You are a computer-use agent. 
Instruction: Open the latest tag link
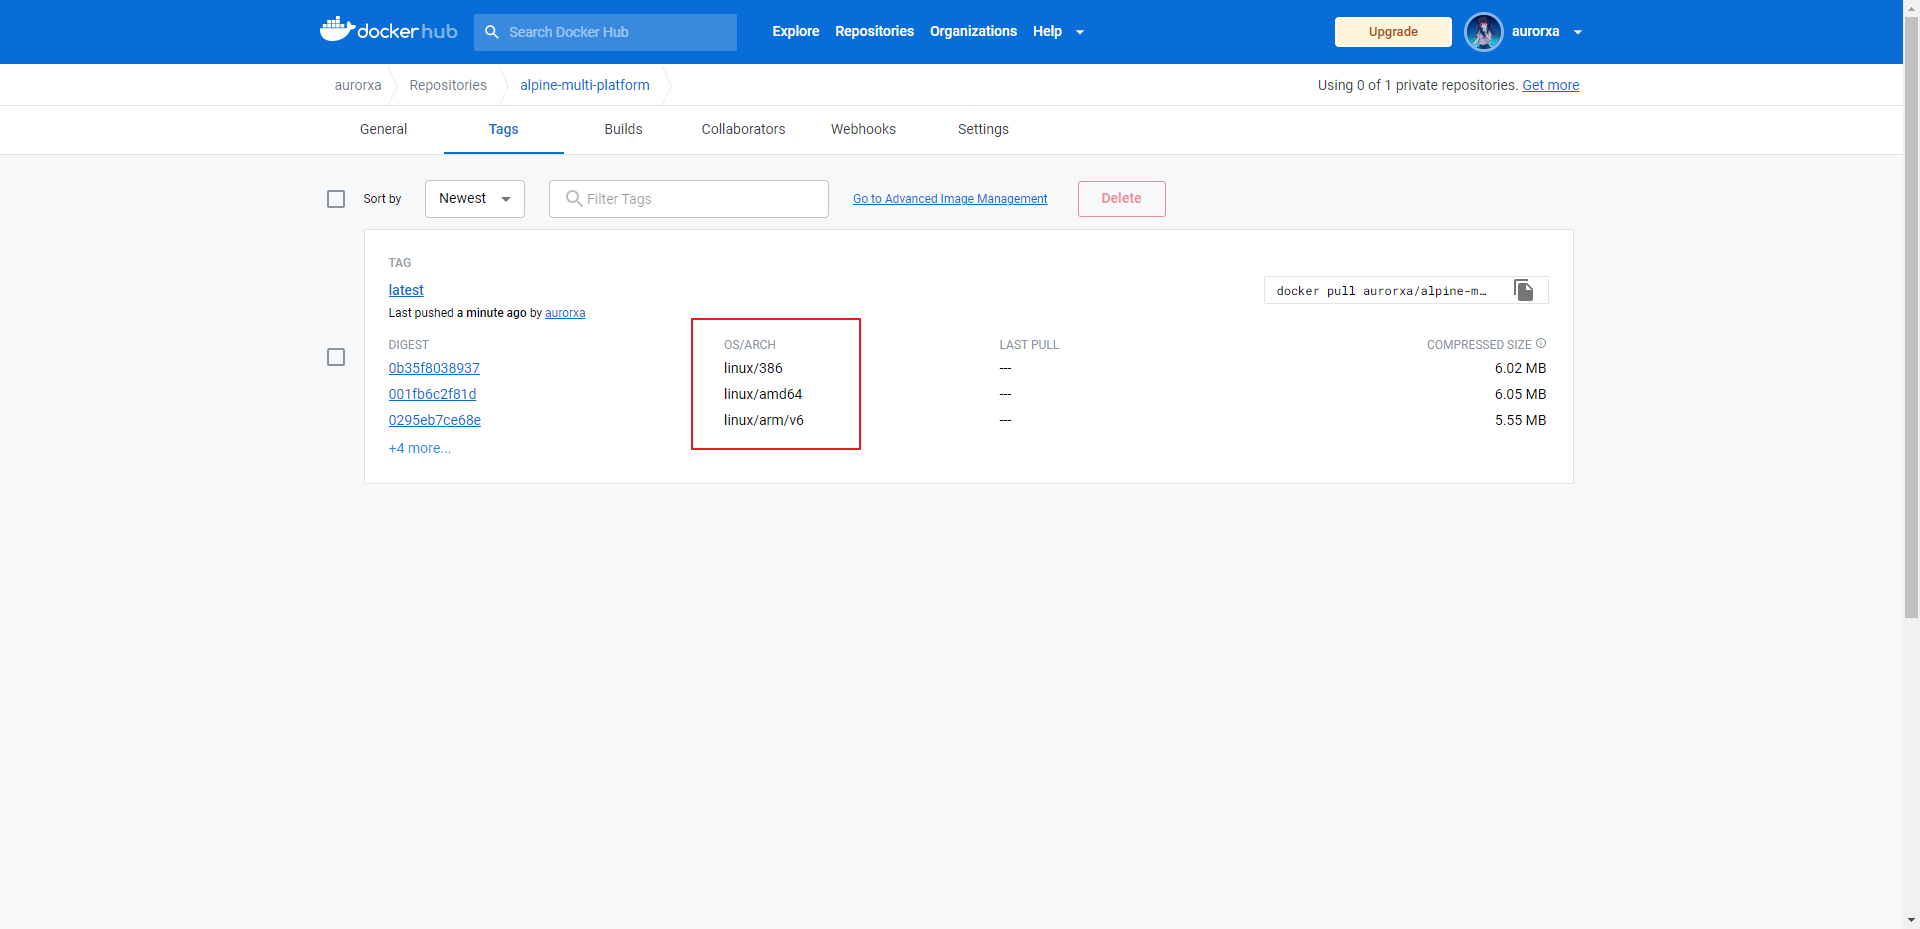point(406,290)
